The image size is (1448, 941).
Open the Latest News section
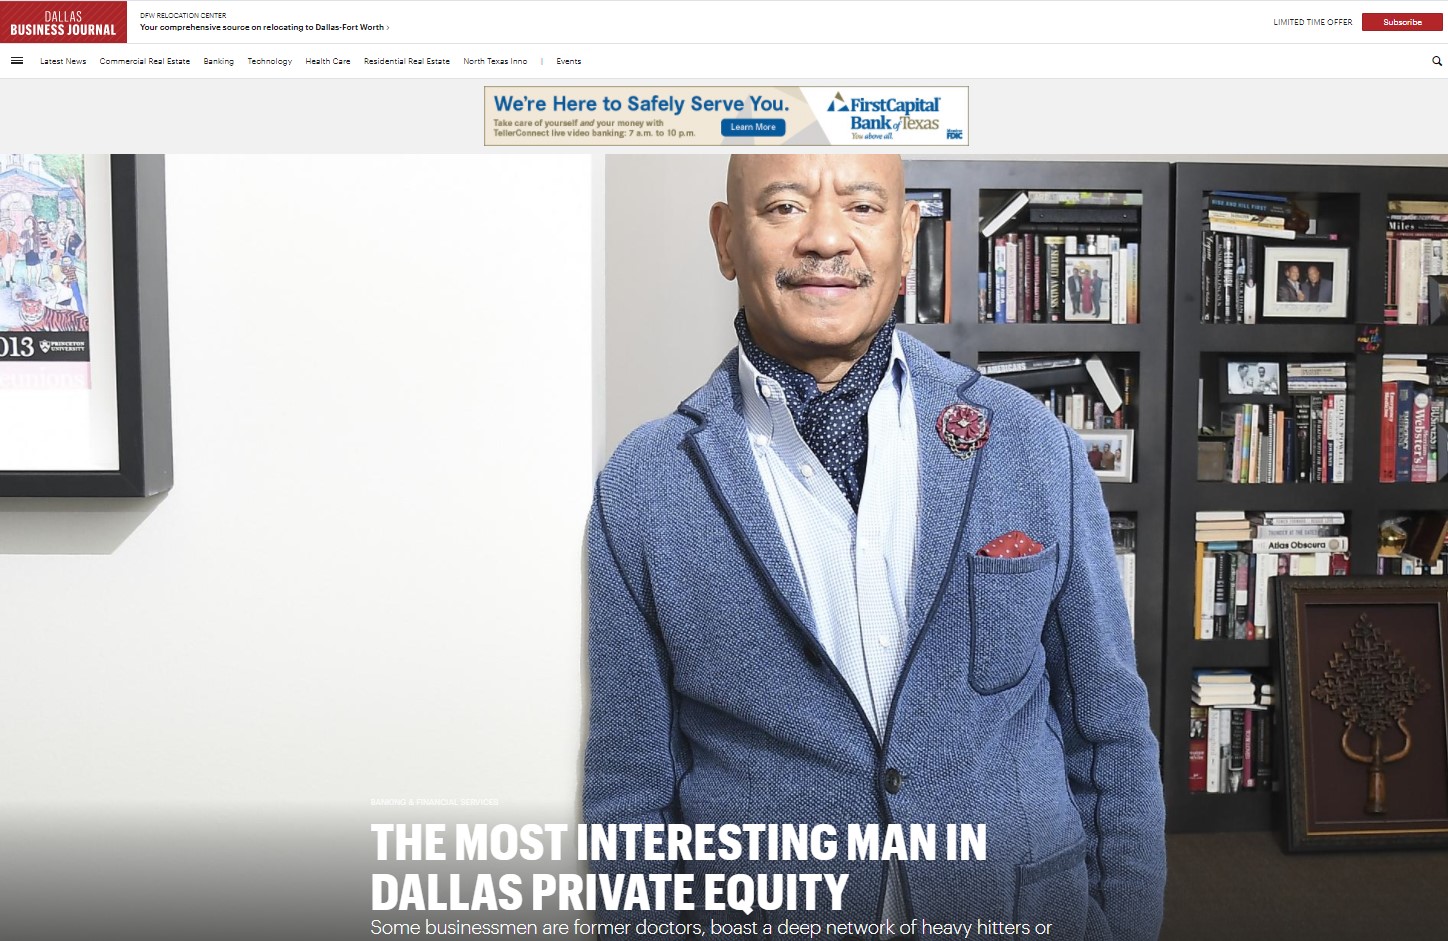point(63,61)
